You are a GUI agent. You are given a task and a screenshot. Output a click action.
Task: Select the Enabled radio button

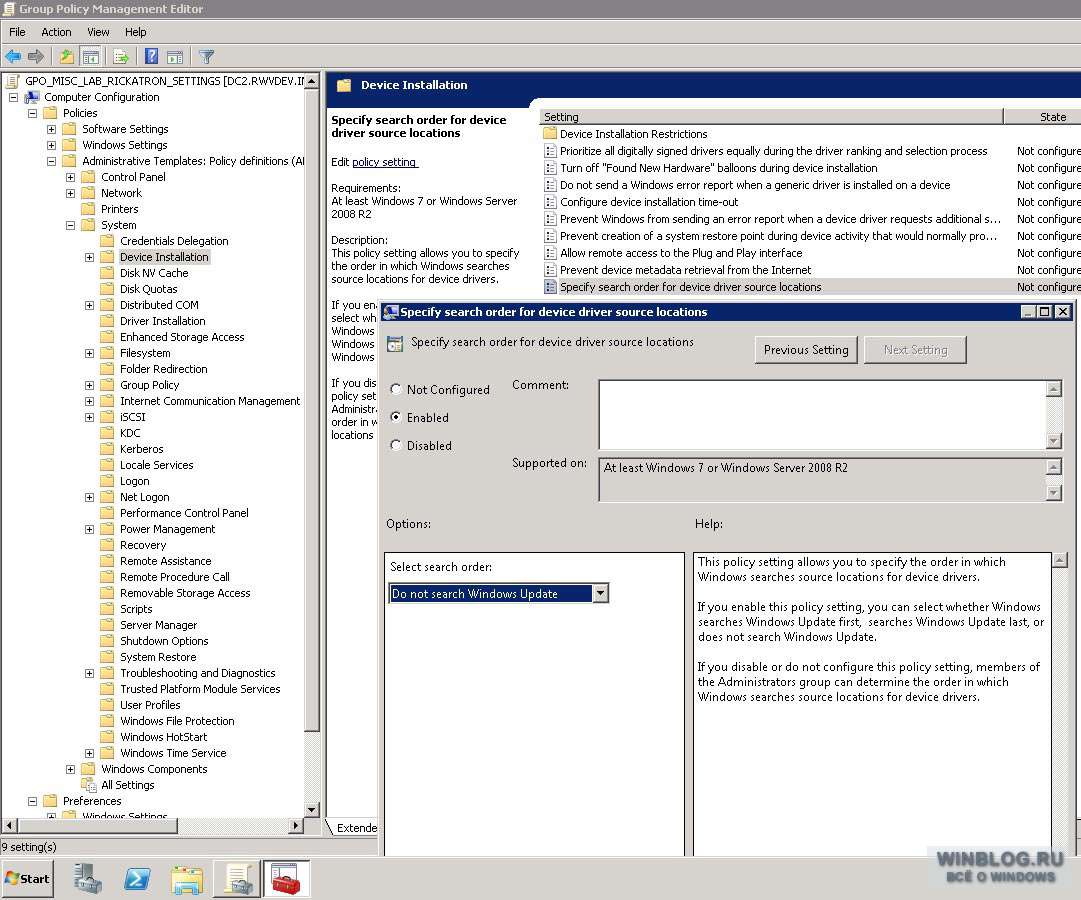(x=396, y=417)
